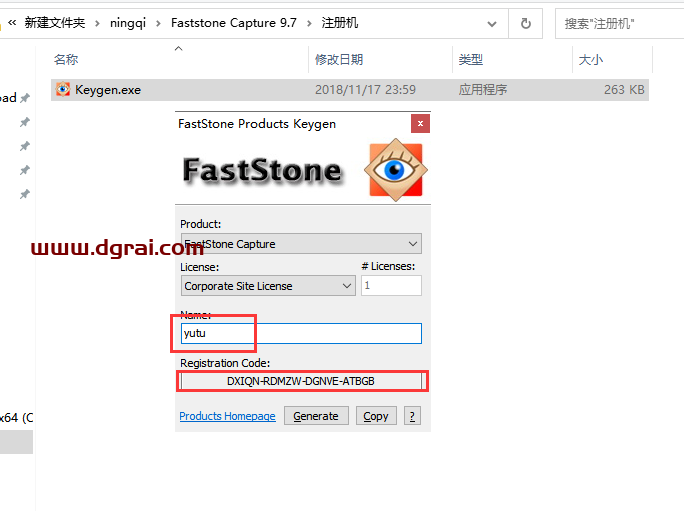Click the Name input field with yutu
Image resolution: width=684 pixels, height=511 pixels.
tap(301, 333)
